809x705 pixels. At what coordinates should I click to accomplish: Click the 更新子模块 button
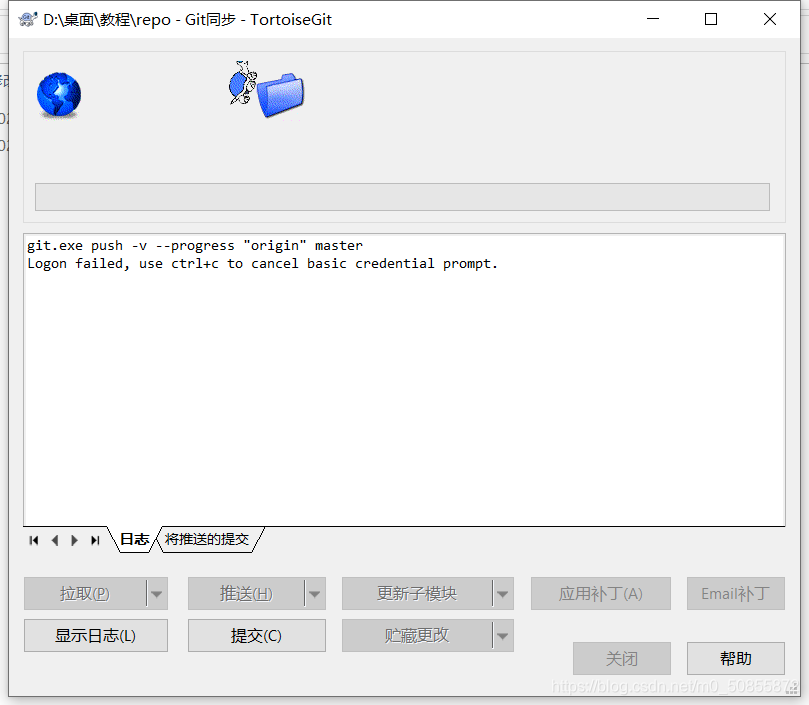tap(417, 594)
